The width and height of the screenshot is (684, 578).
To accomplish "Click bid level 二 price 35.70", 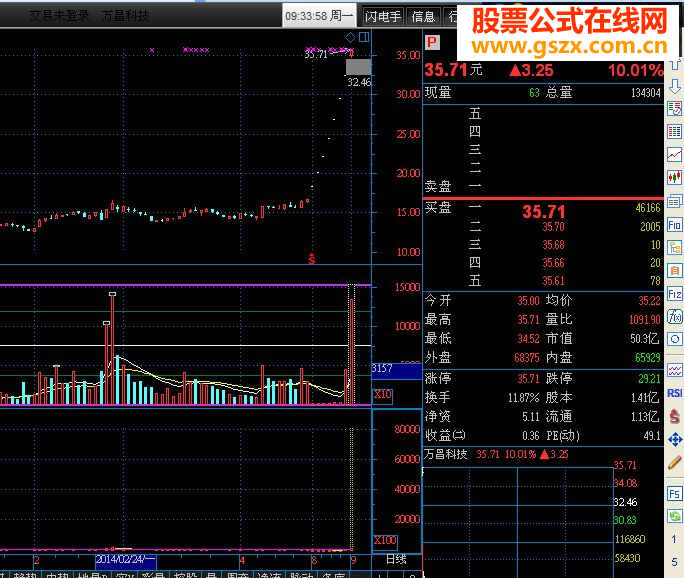I will point(553,227).
